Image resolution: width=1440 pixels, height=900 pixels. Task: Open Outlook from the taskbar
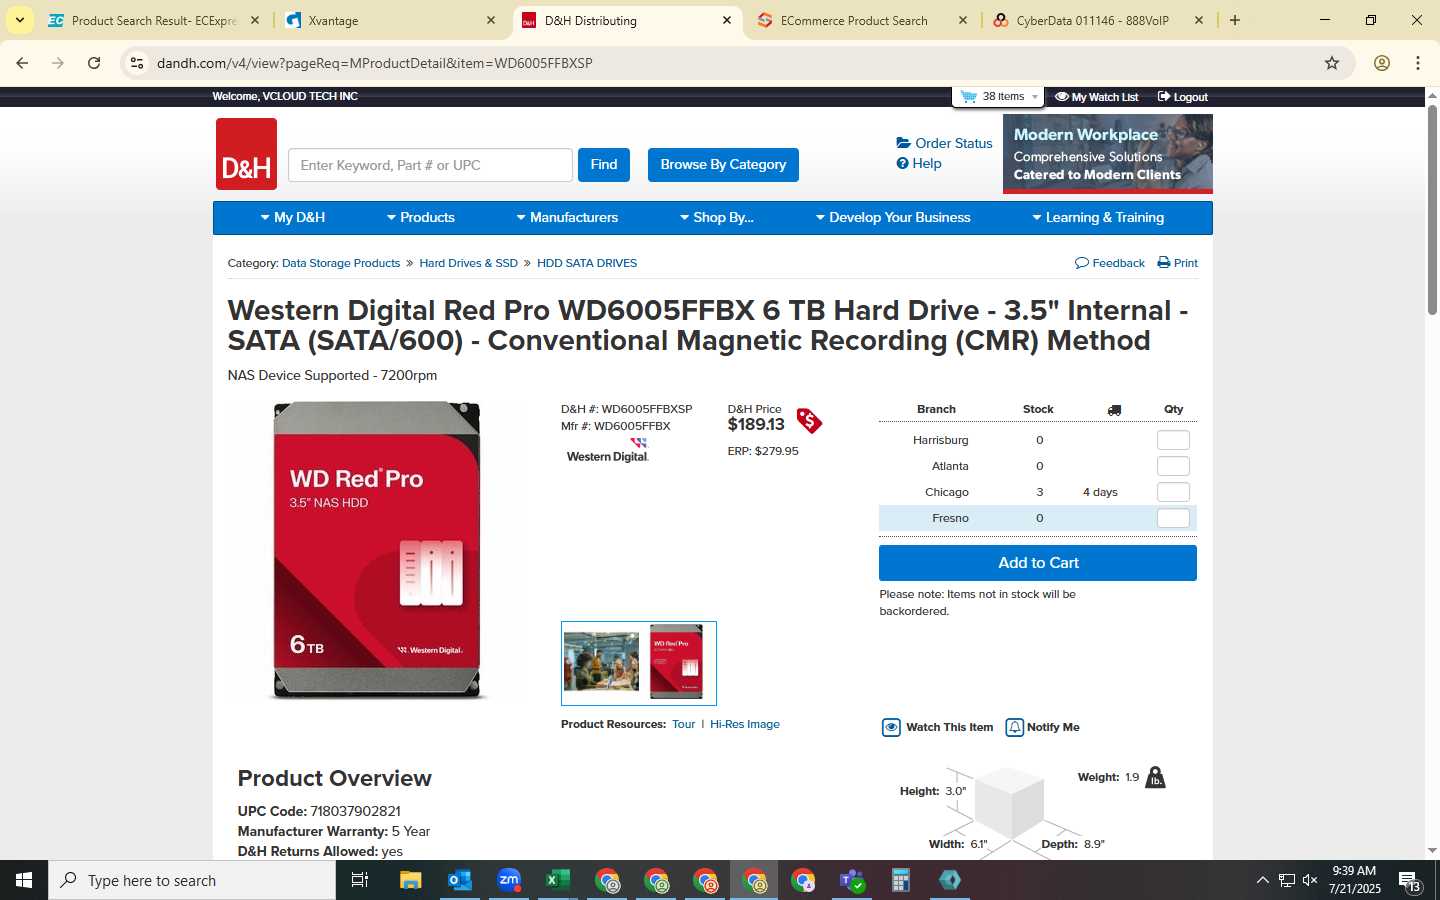[x=459, y=880]
